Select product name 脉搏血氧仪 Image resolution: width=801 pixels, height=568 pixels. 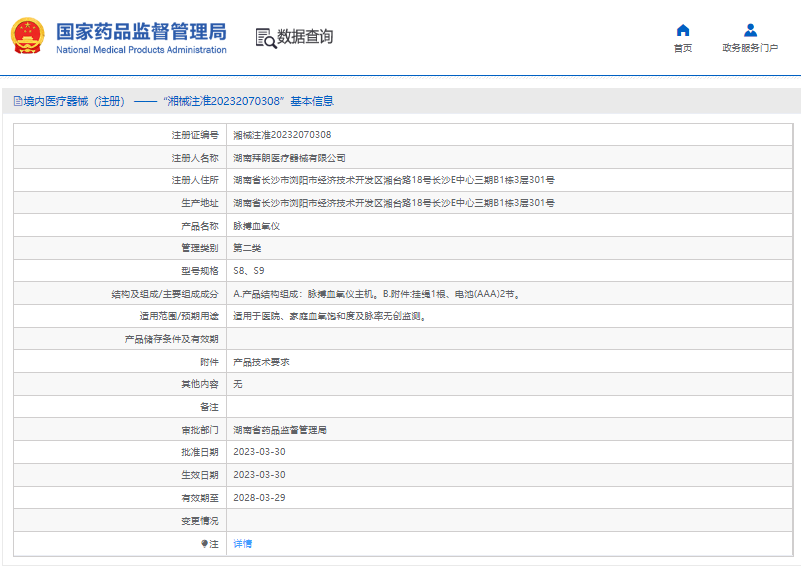[256, 226]
